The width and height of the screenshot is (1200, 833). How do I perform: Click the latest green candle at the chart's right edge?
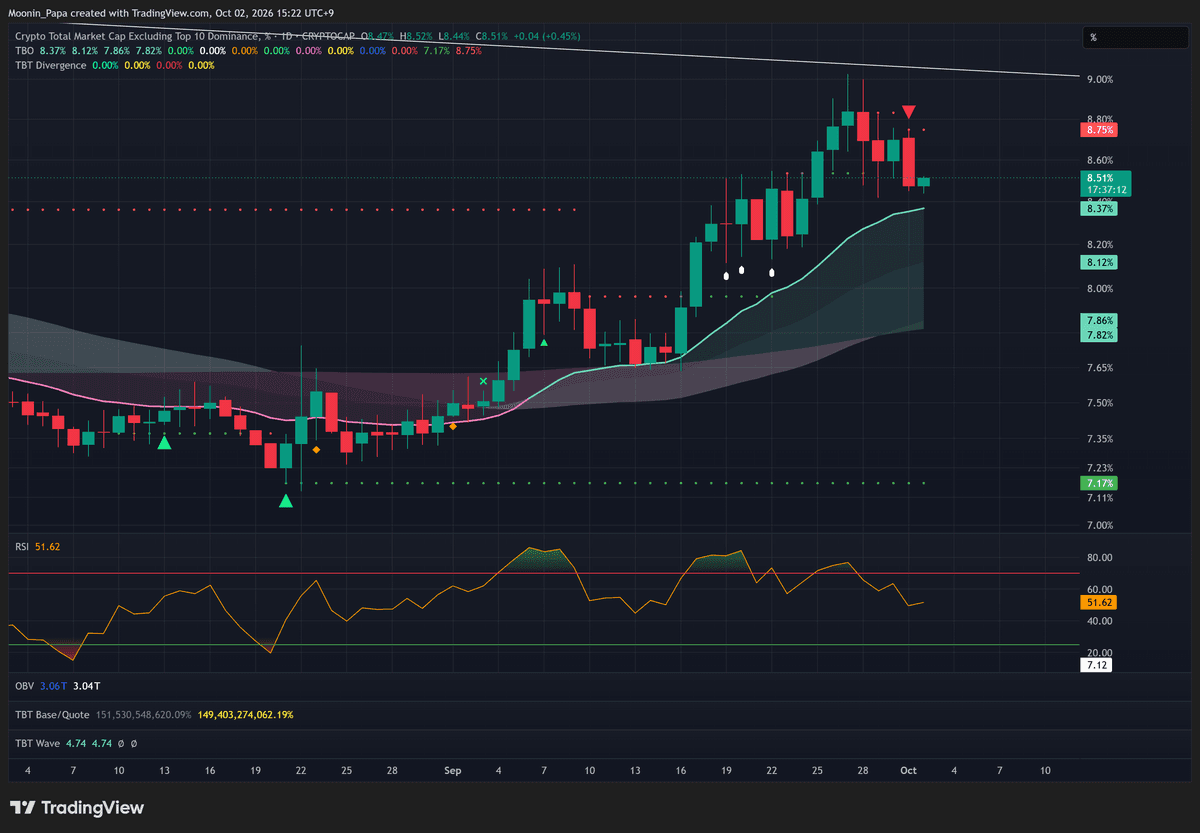924,181
